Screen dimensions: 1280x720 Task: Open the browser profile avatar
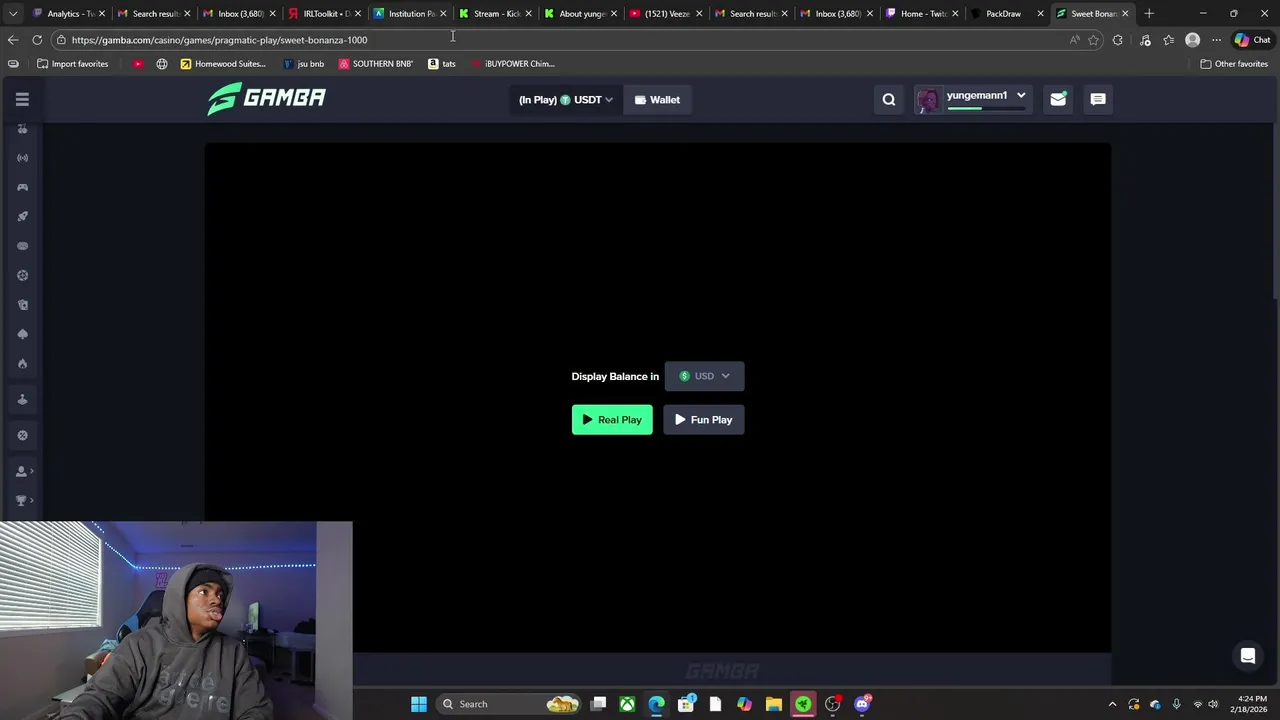coord(1192,40)
